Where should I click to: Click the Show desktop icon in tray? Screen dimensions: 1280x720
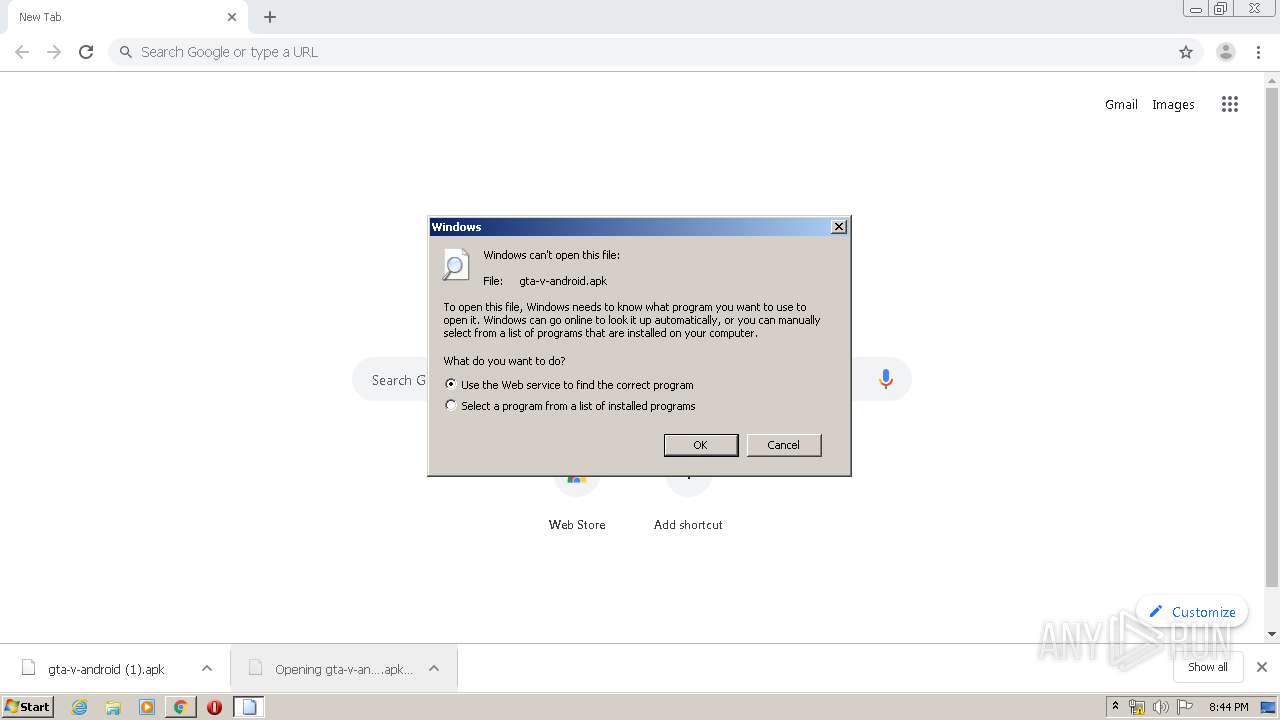[1269, 707]
